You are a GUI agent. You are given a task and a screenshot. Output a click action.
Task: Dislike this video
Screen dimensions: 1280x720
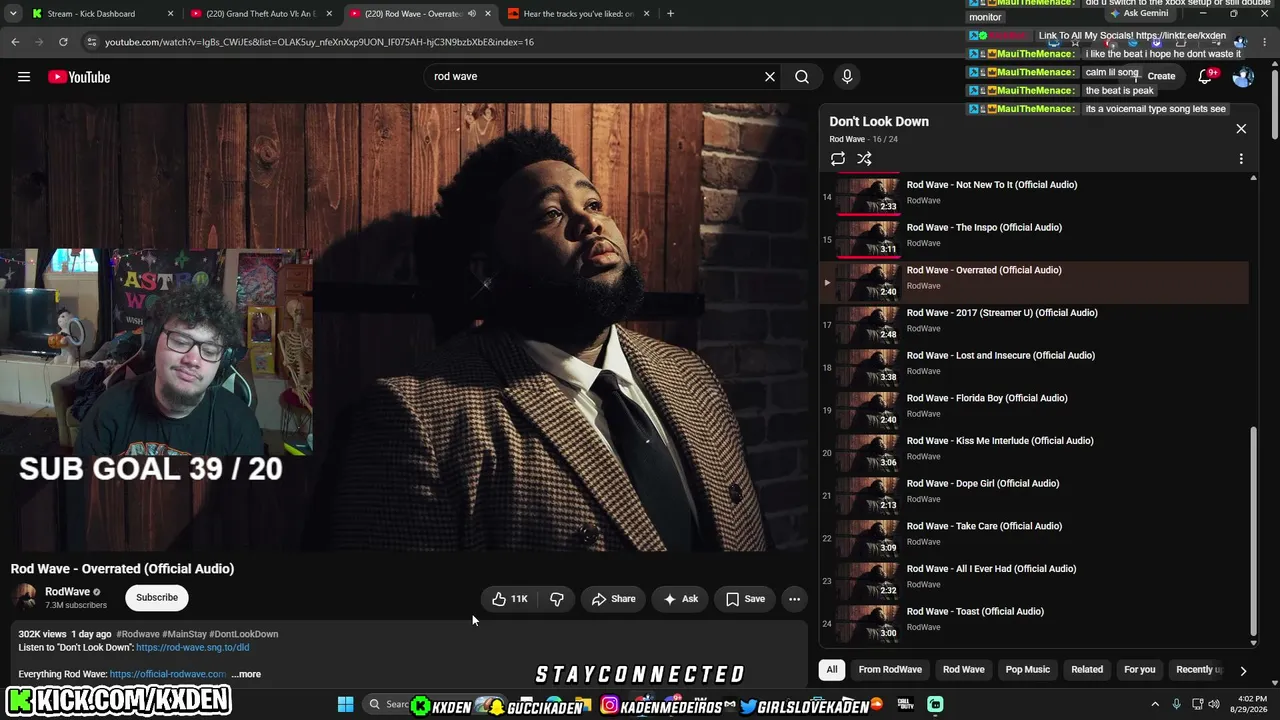point(557,599)
